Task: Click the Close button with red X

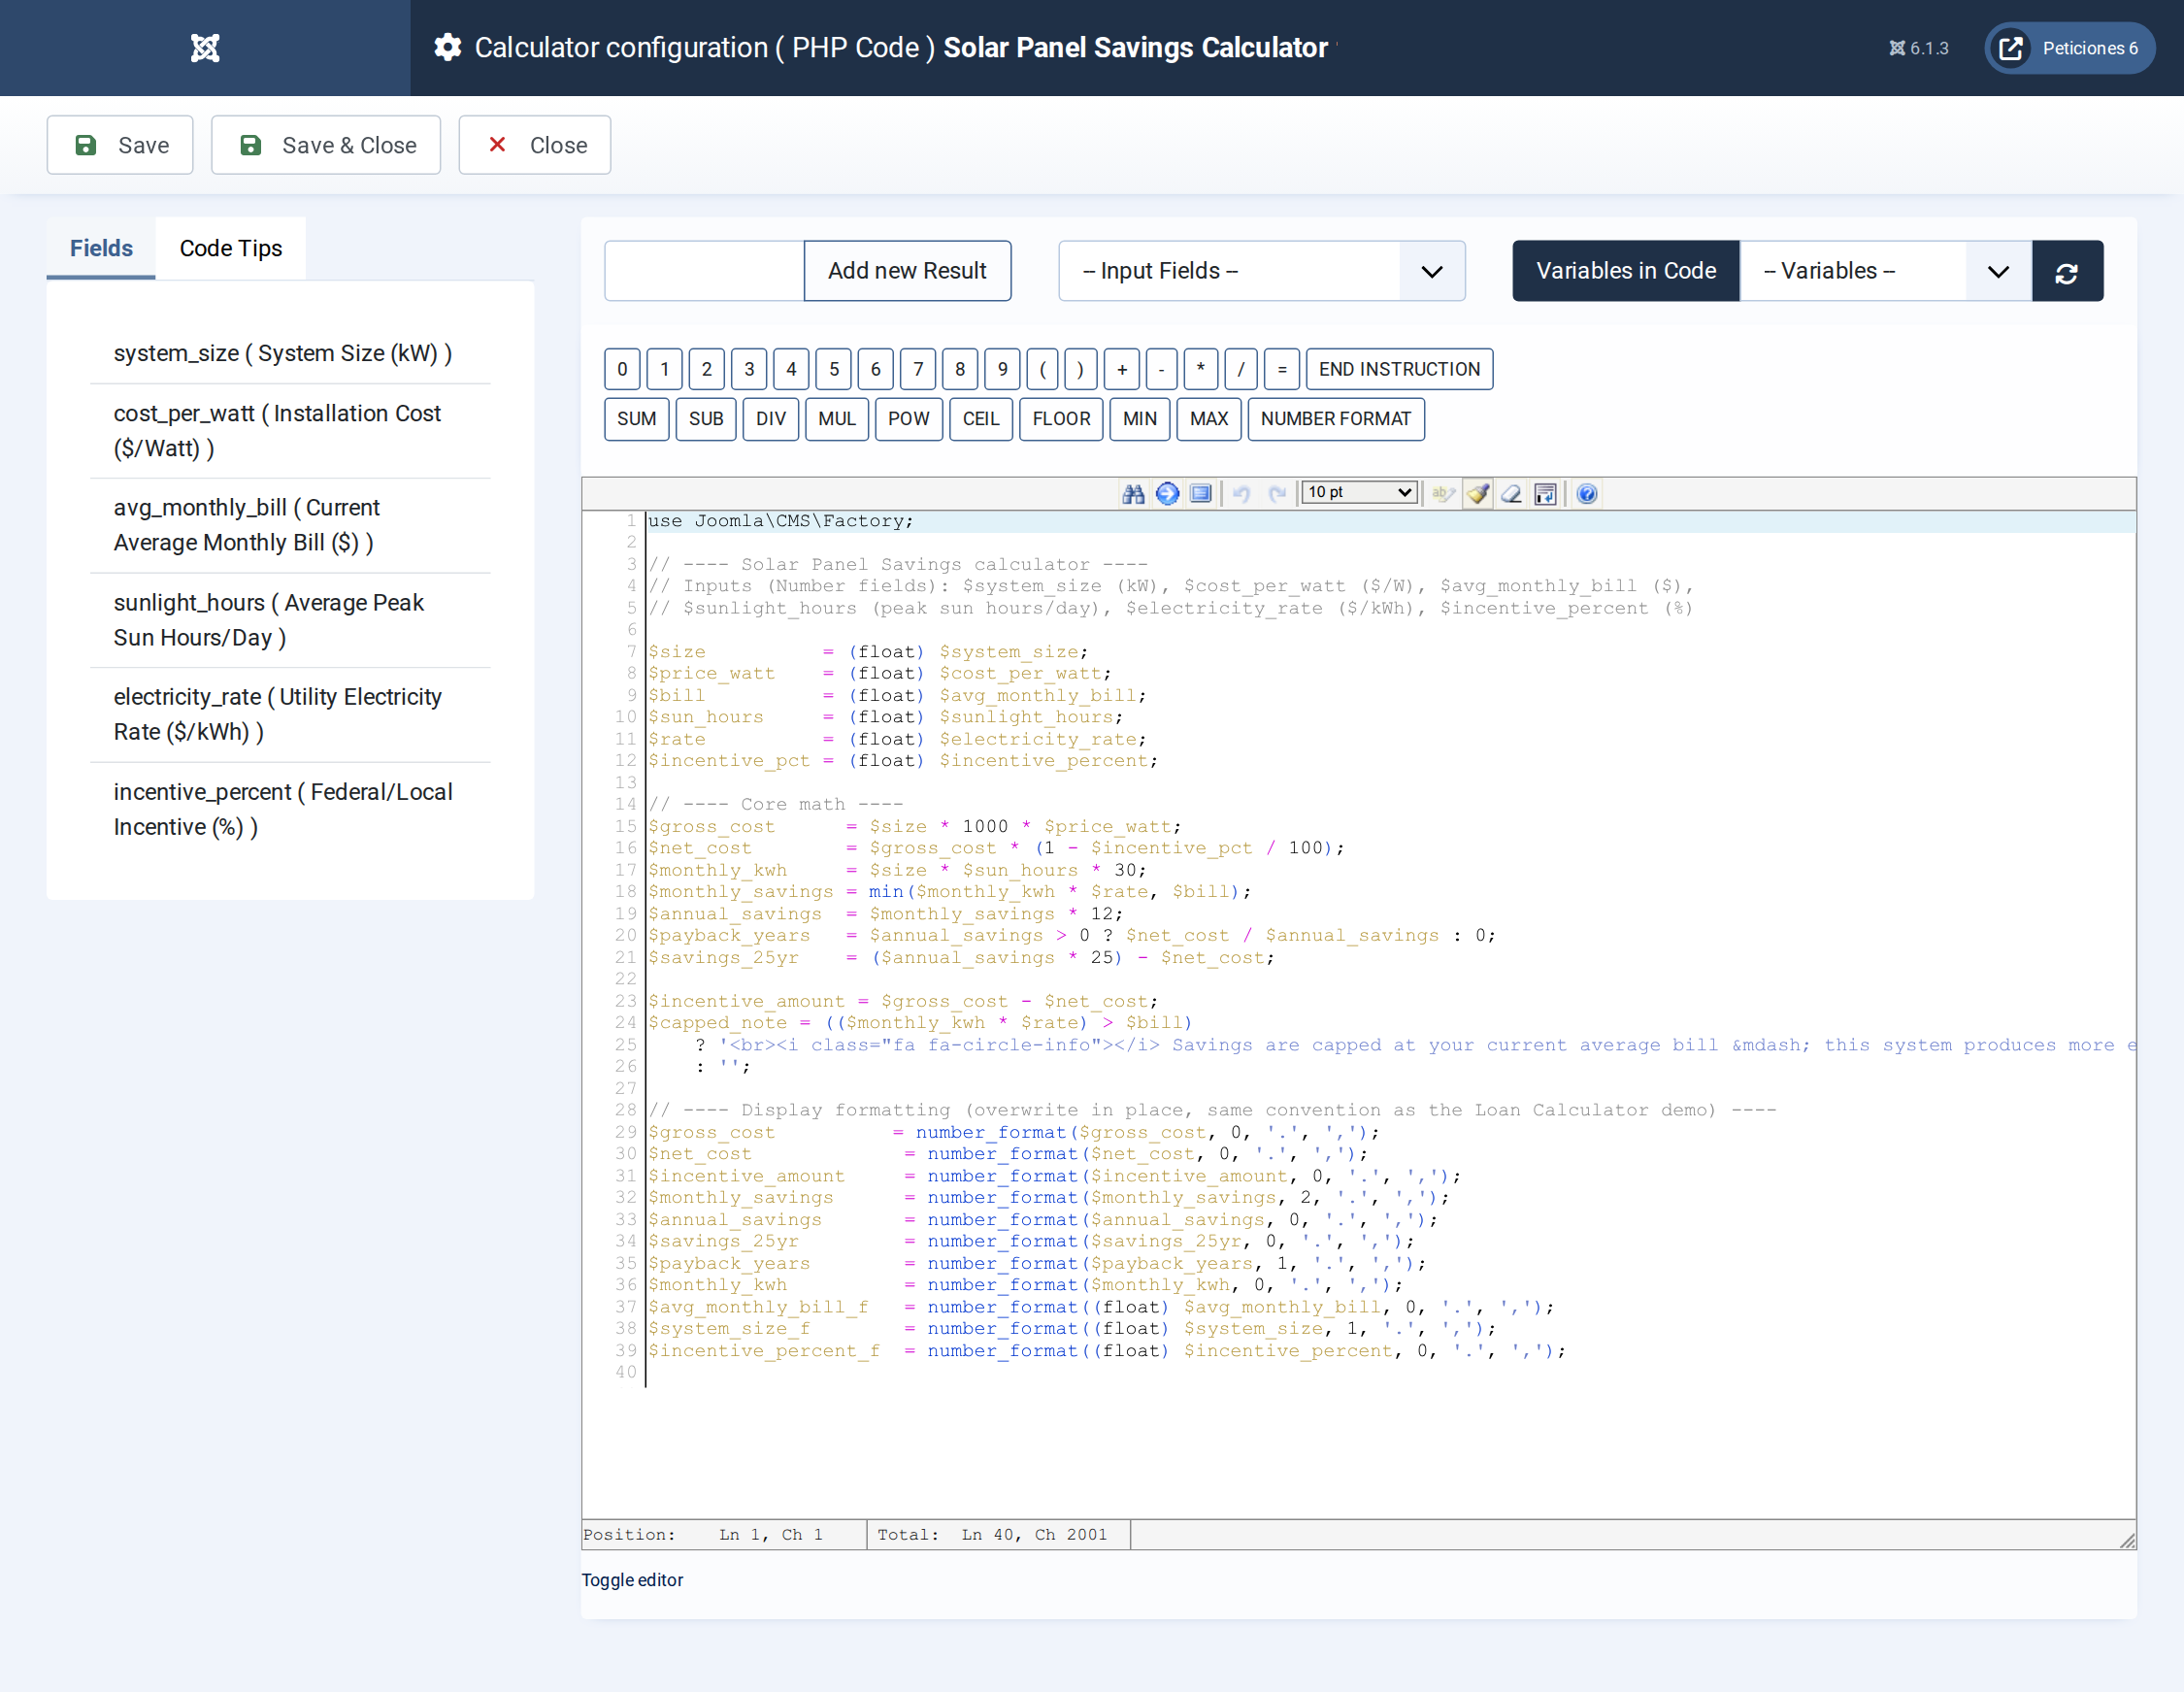Action: (535, 145)
